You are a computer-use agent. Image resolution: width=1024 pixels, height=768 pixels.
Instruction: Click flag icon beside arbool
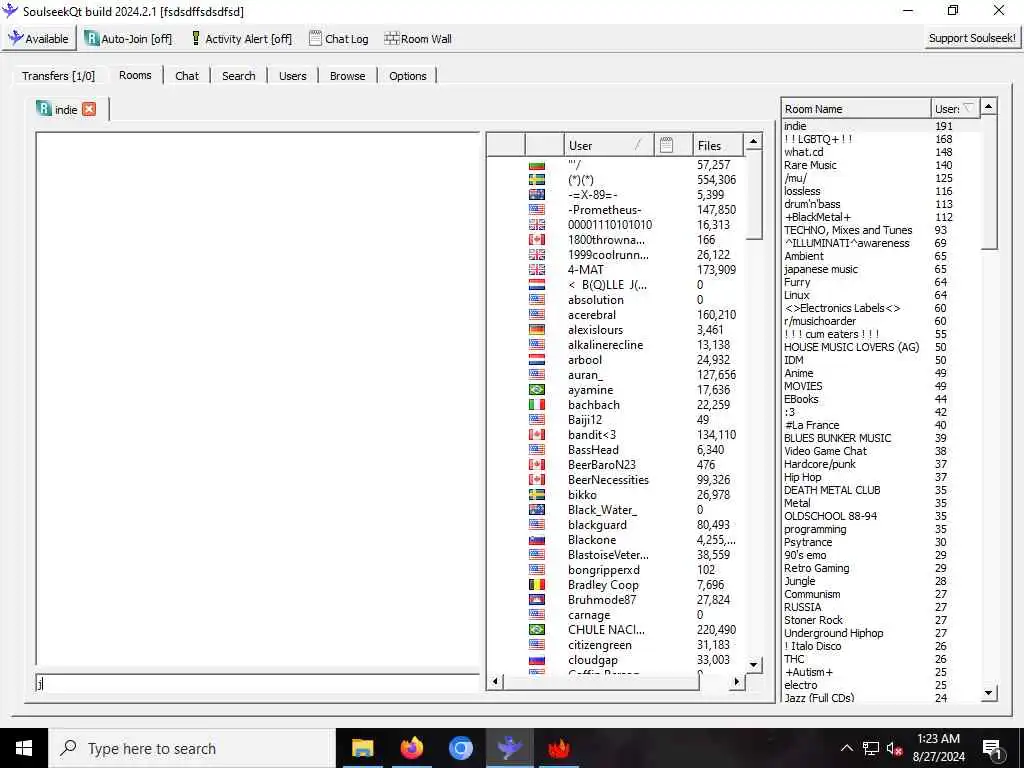(537, 360)
